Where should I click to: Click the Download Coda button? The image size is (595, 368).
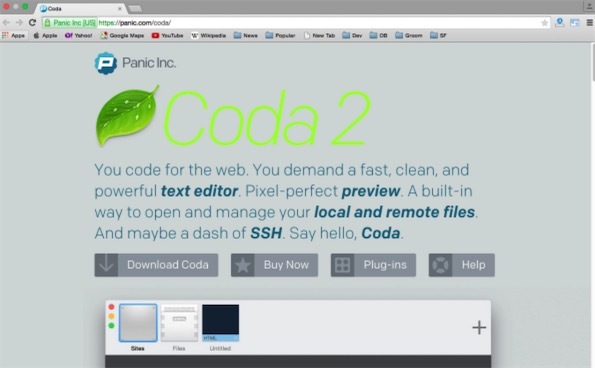(x=156, y=265)
